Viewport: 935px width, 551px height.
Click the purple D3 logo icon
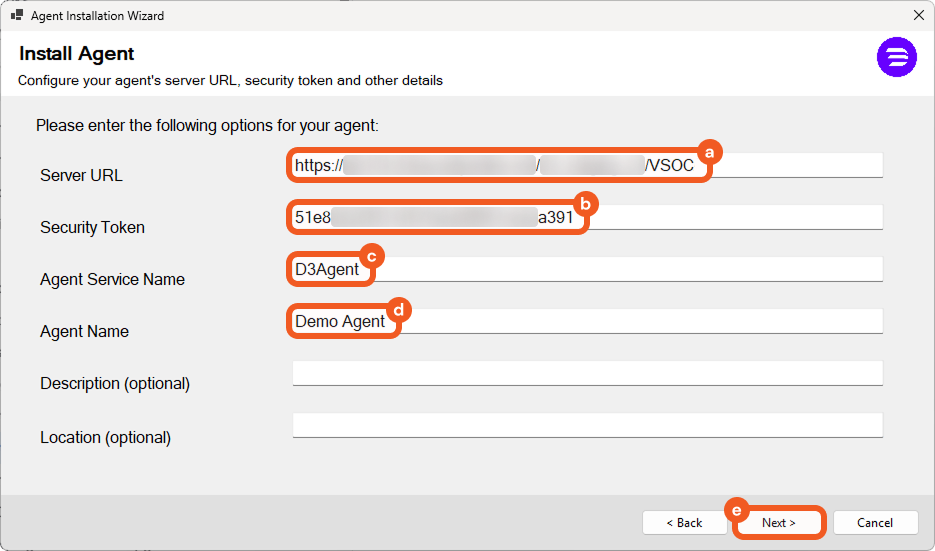pos(896,58)
